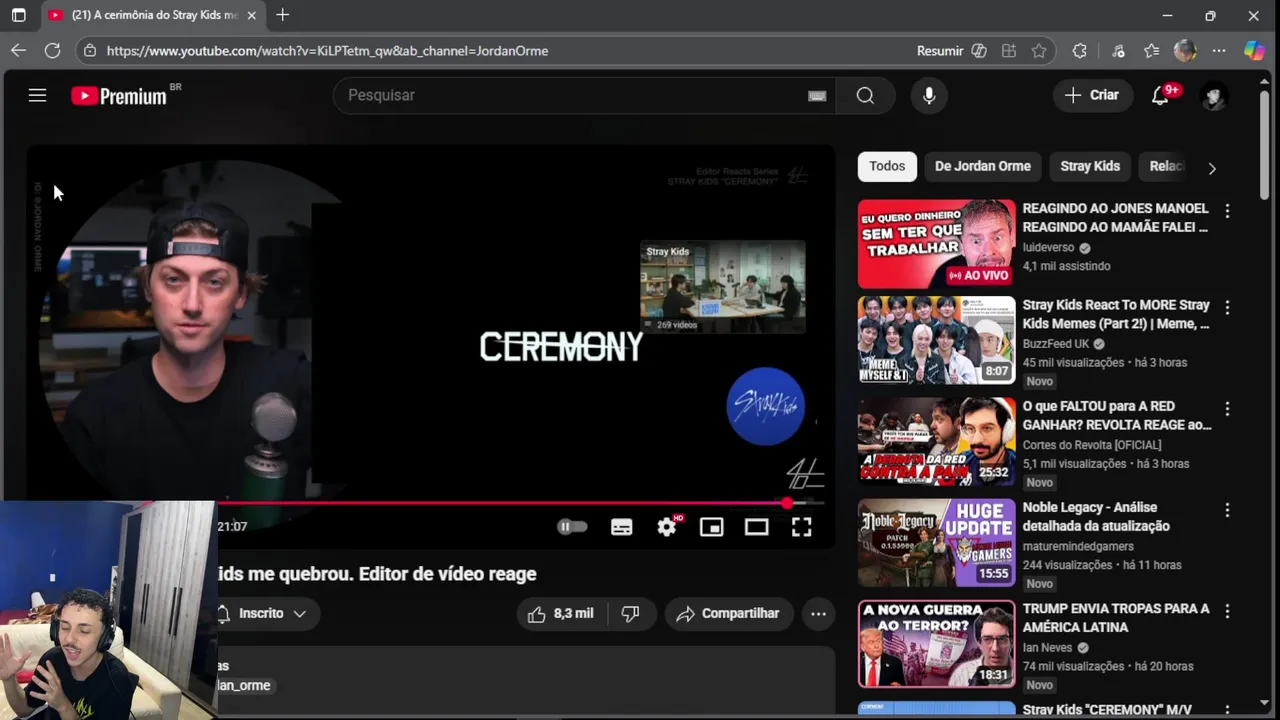Dislike the video
1280x720 pixels.
coord(630,614)
